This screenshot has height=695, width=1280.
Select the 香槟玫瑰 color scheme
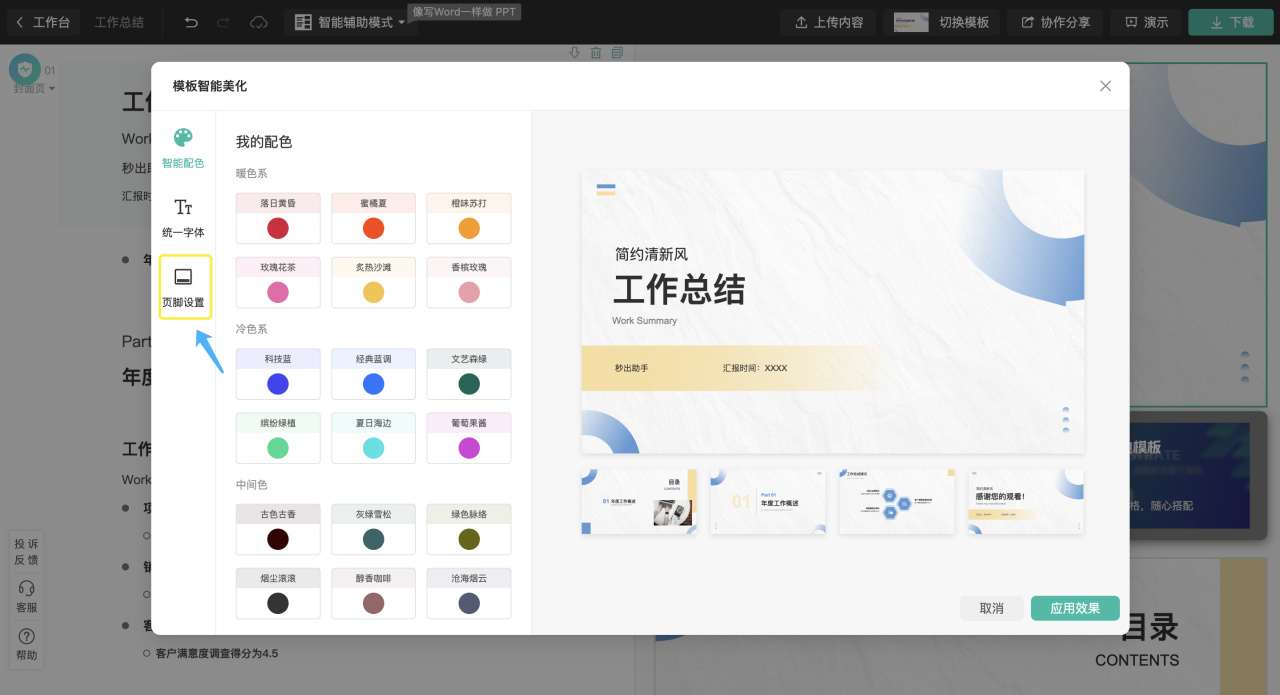(x=468, y=282)
